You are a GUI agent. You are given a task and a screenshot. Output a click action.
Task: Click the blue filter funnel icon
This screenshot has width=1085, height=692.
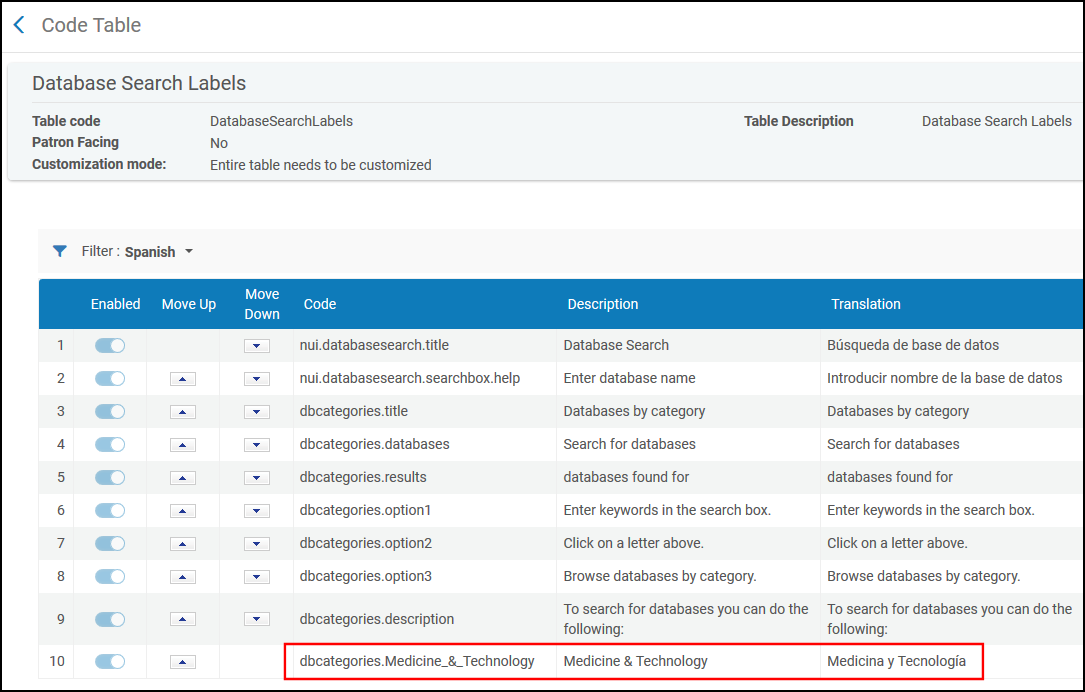coord(60,252)
